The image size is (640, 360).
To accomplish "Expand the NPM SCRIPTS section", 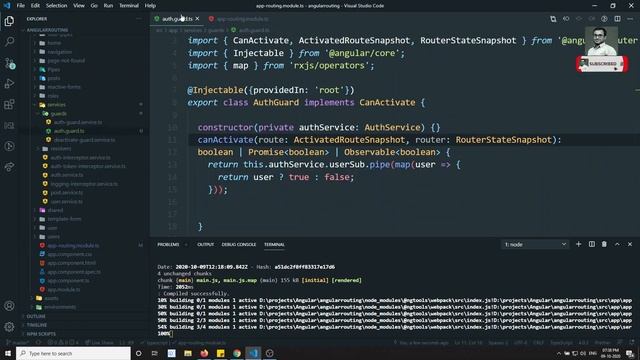I will [x=41, y=334].
